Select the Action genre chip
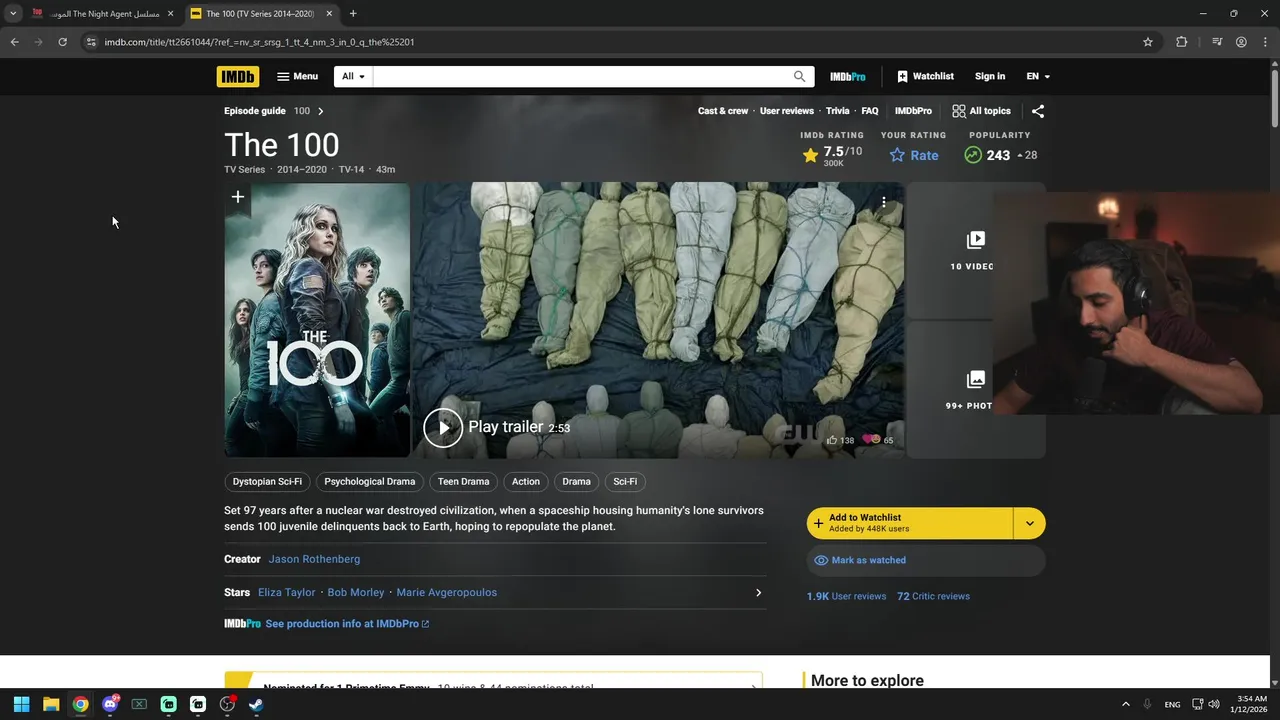The width and height of the screenshot is (1280, 720). coord(526,482)
